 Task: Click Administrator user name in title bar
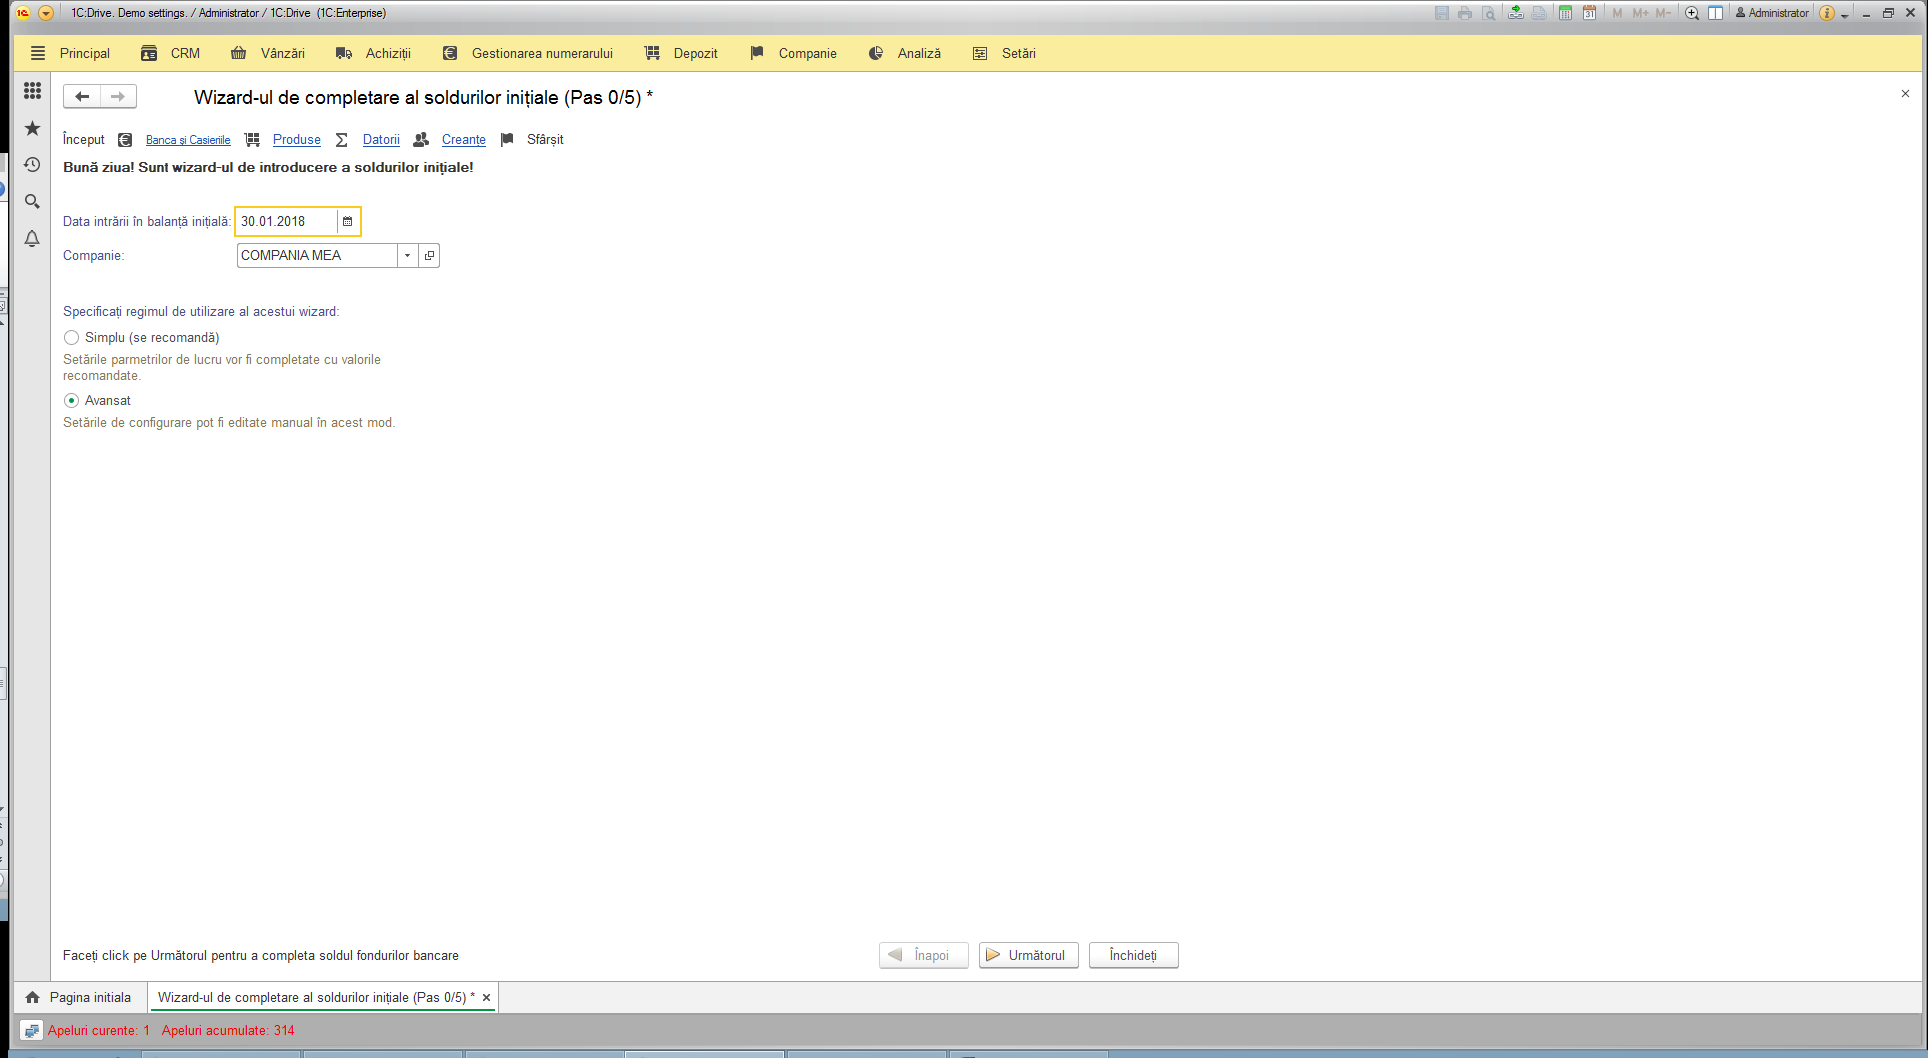1771,13
